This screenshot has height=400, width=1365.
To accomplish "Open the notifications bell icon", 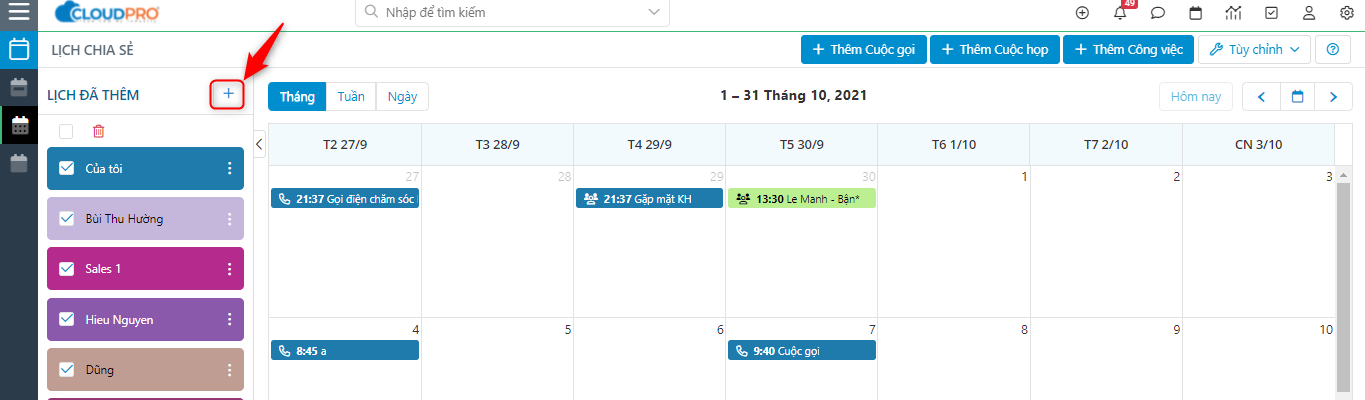I will (x=1120, y=13).
